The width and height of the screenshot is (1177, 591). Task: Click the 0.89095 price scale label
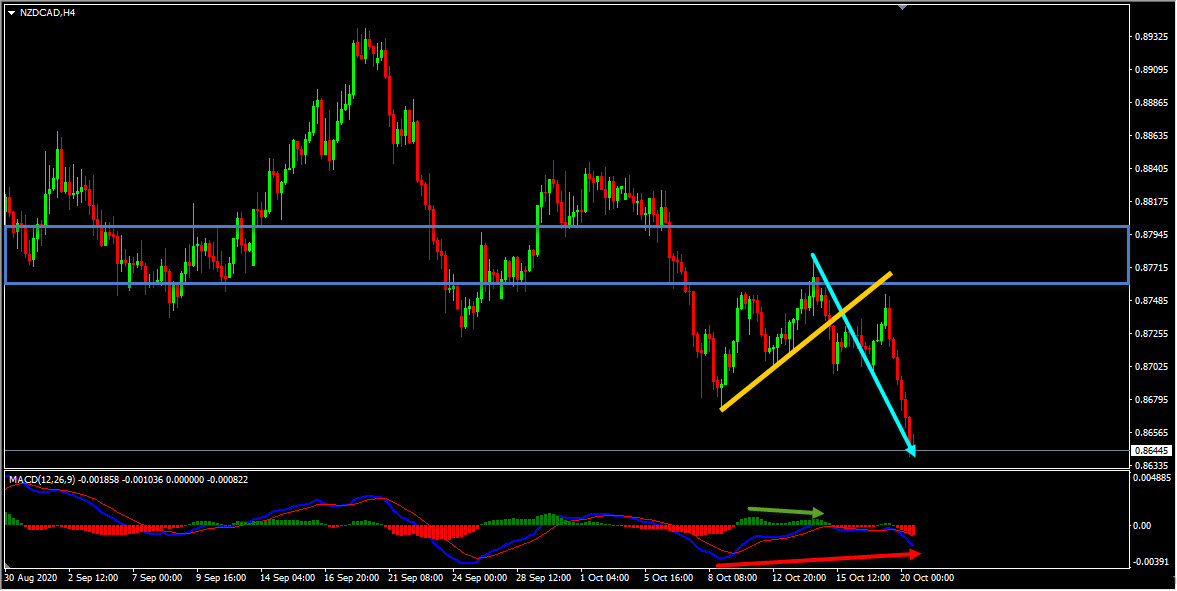pos(1151,69)
